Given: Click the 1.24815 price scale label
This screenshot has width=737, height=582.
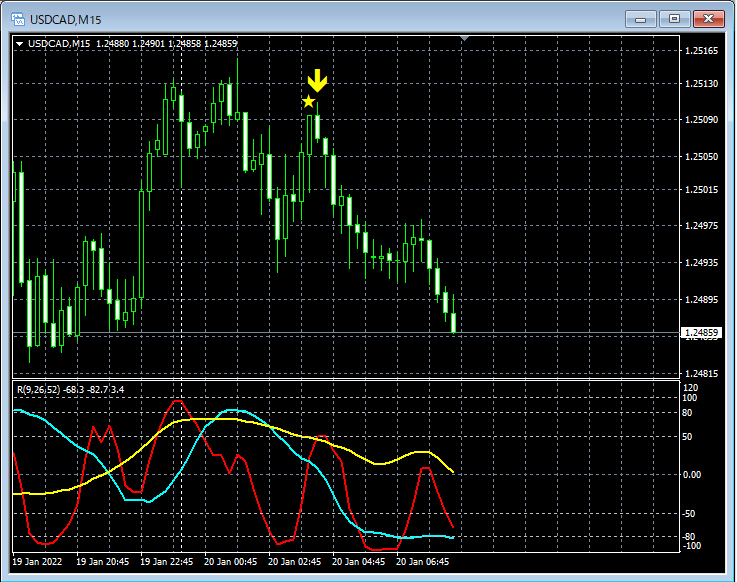Looking at the screenshot, I should 702,374.
